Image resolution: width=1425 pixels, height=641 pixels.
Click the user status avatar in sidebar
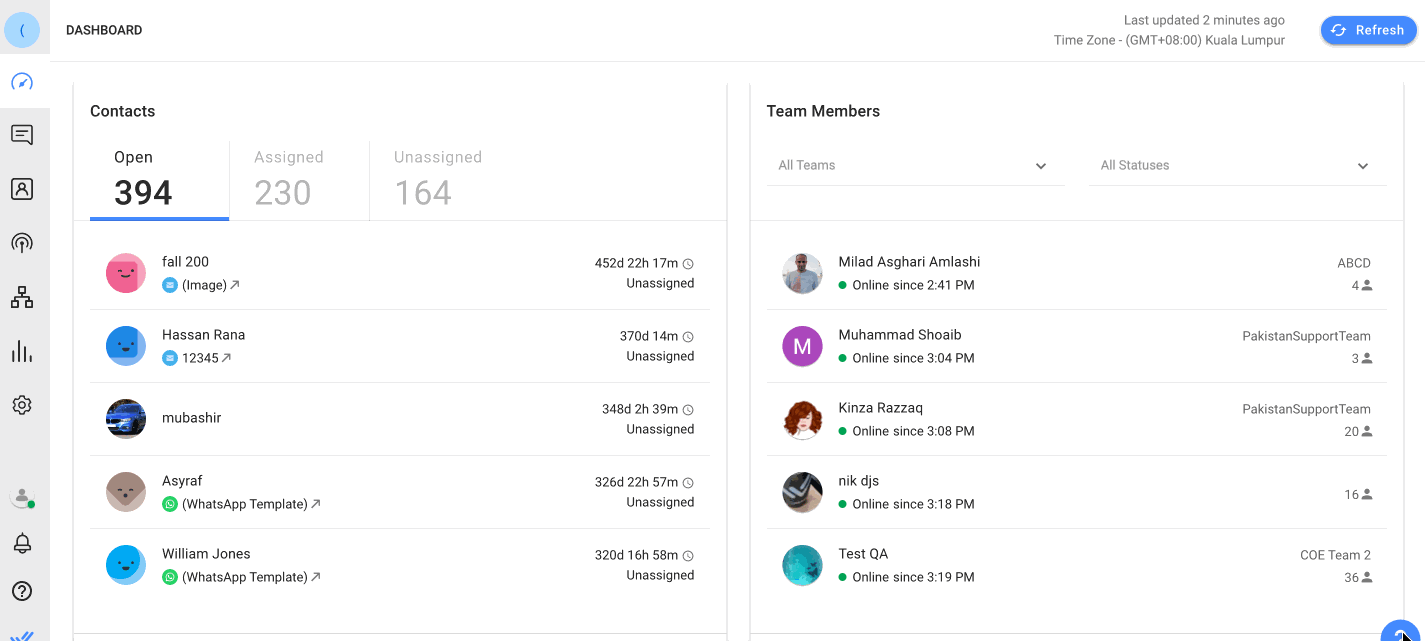click(x=22, y=496)
